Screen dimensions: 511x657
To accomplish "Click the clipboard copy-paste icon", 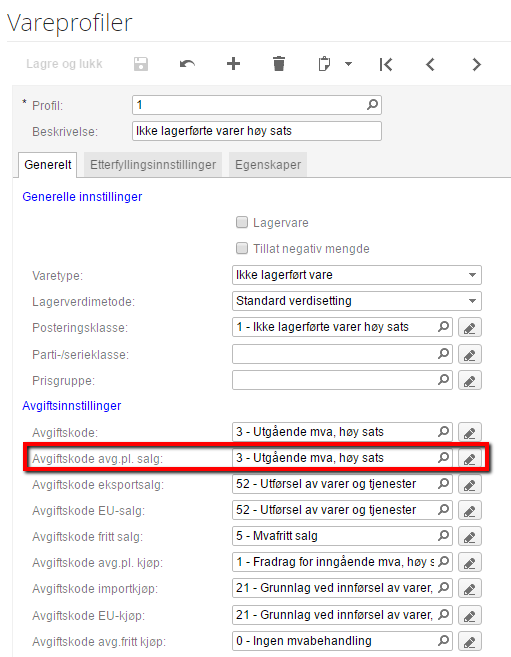I will click(324, 64).
